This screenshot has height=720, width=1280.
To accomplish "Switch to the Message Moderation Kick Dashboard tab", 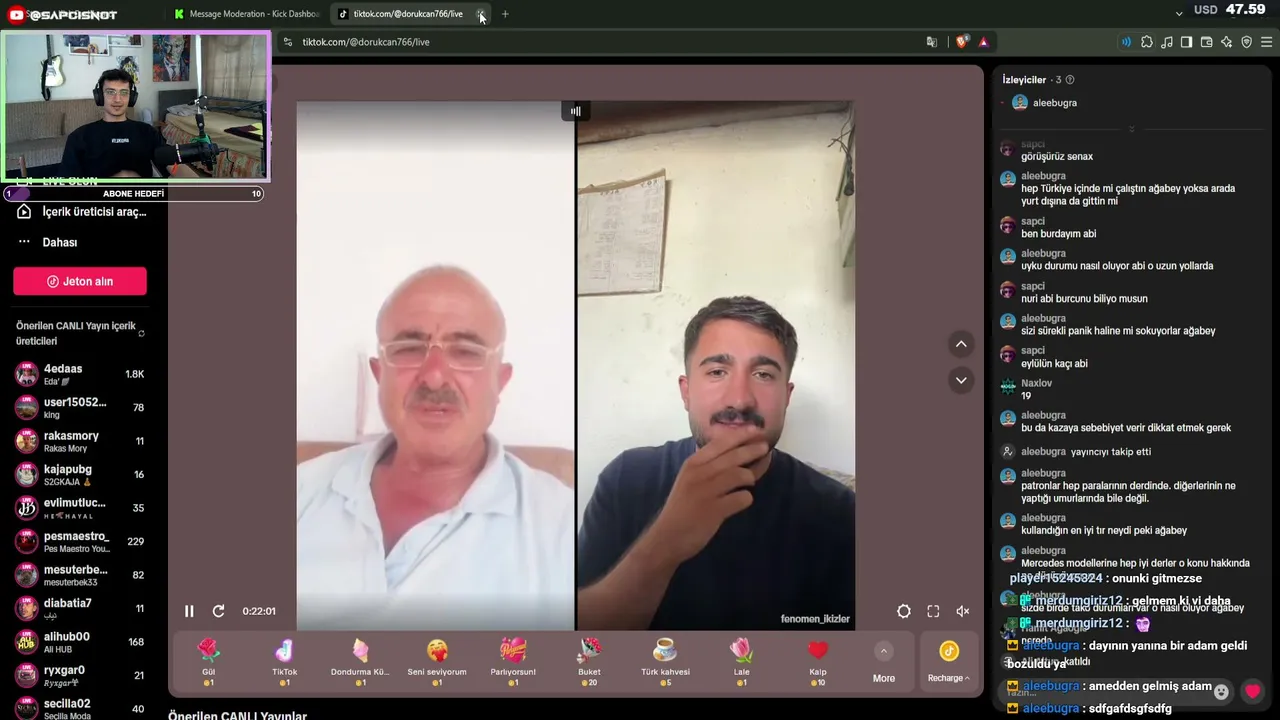I will pyautogui.click(x=246, y=14).
